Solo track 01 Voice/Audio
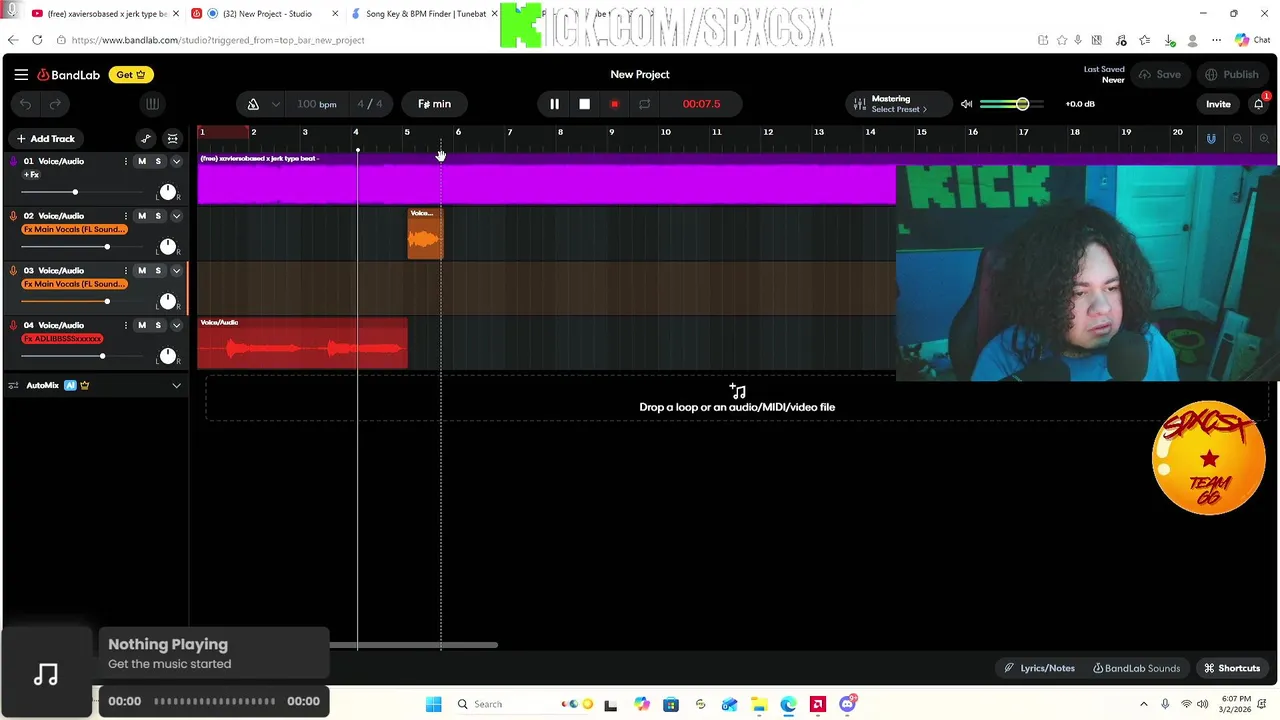The width and height of the screenshot is (1280, 720). (158, 161)
